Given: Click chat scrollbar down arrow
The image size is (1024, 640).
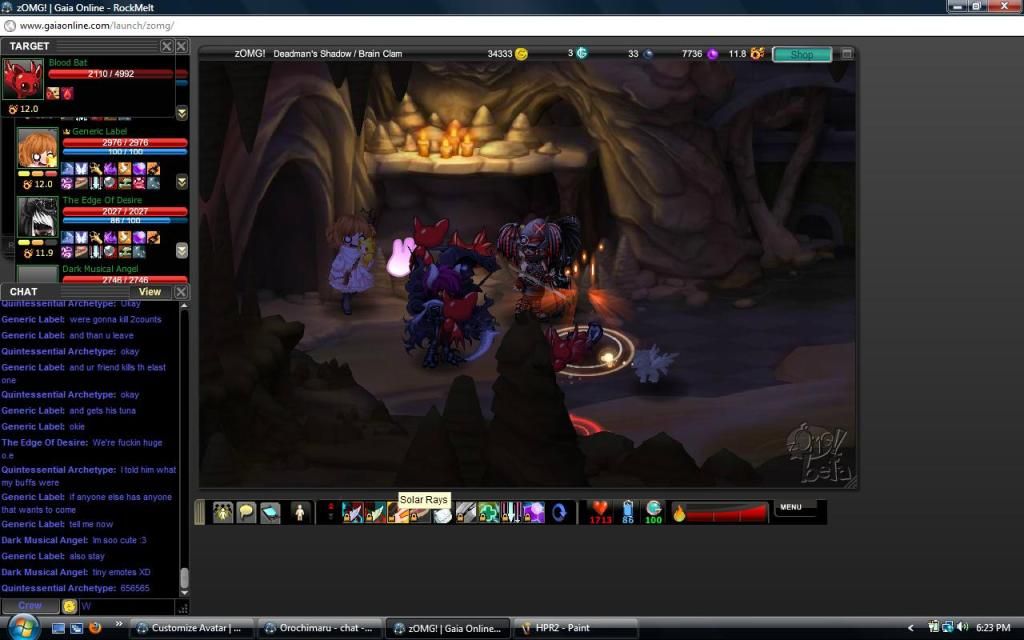Looking at the screenshot, I should click(184, 592).
